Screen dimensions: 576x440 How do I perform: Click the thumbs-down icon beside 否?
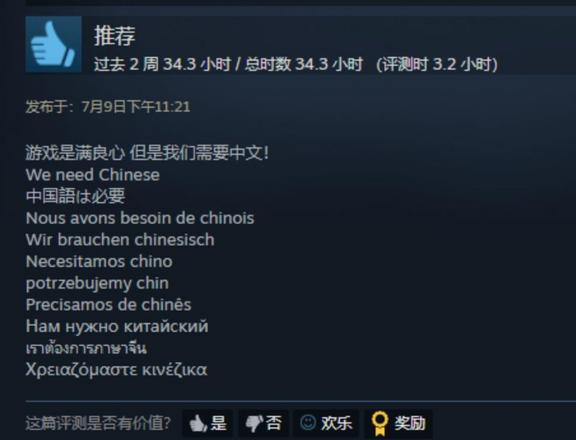pos(254,423)
